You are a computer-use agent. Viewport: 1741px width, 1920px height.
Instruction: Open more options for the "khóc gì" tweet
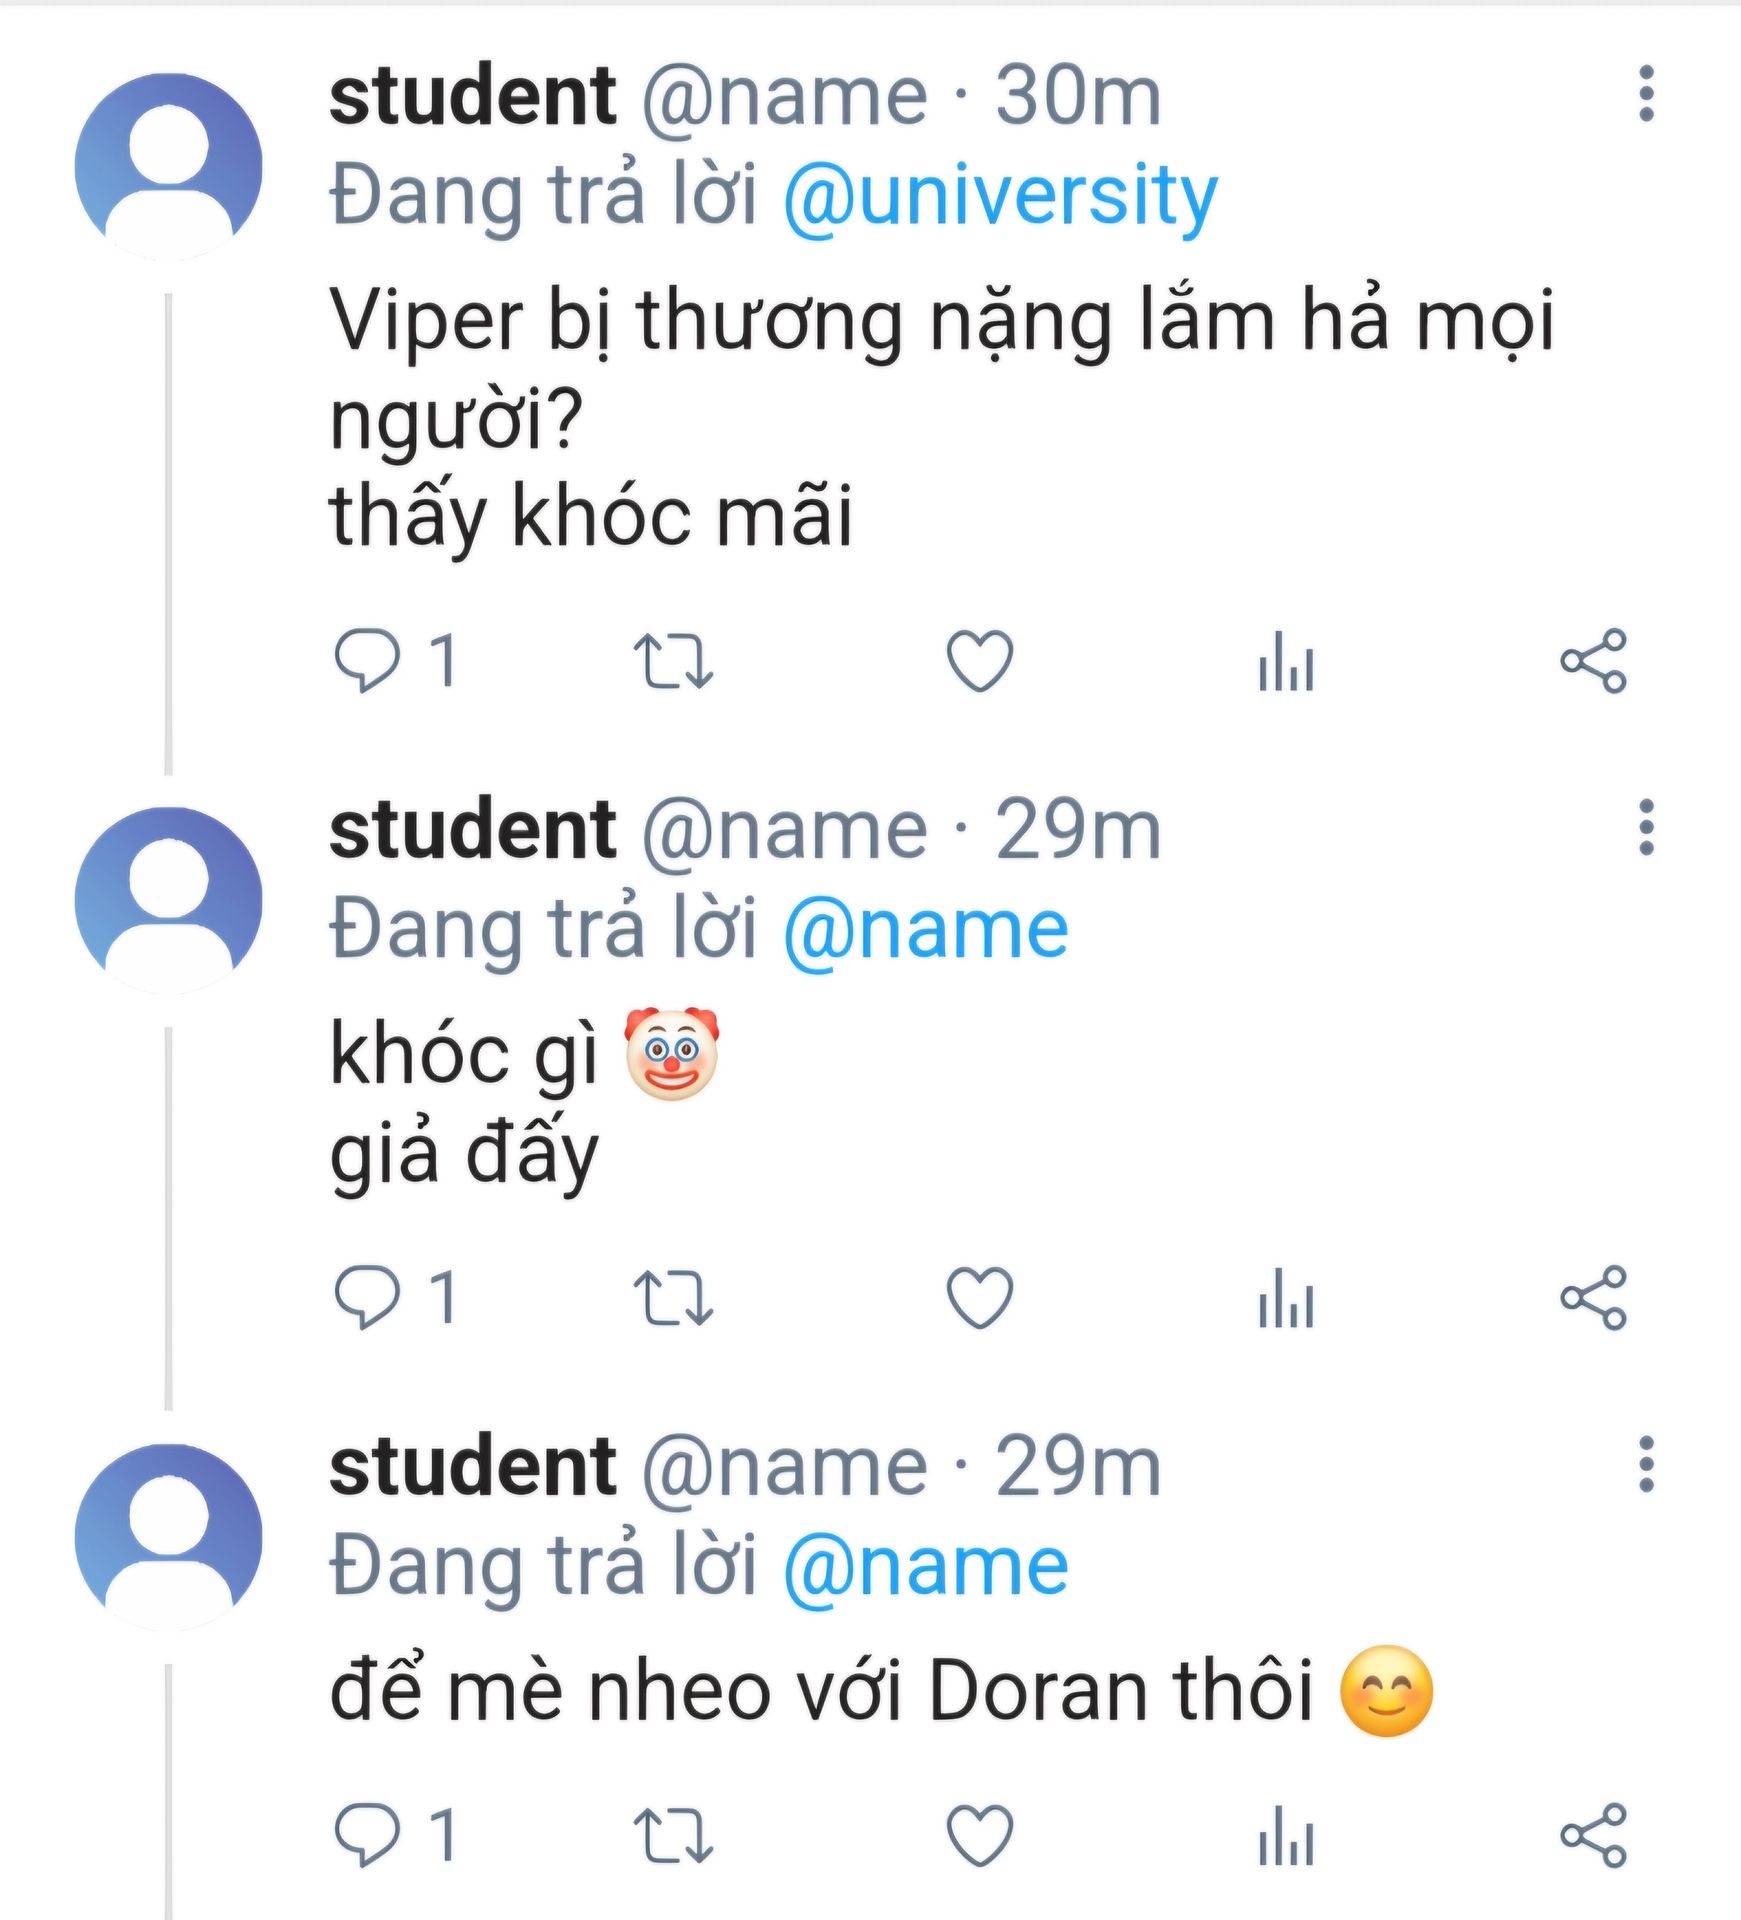tap(1646, 828)
